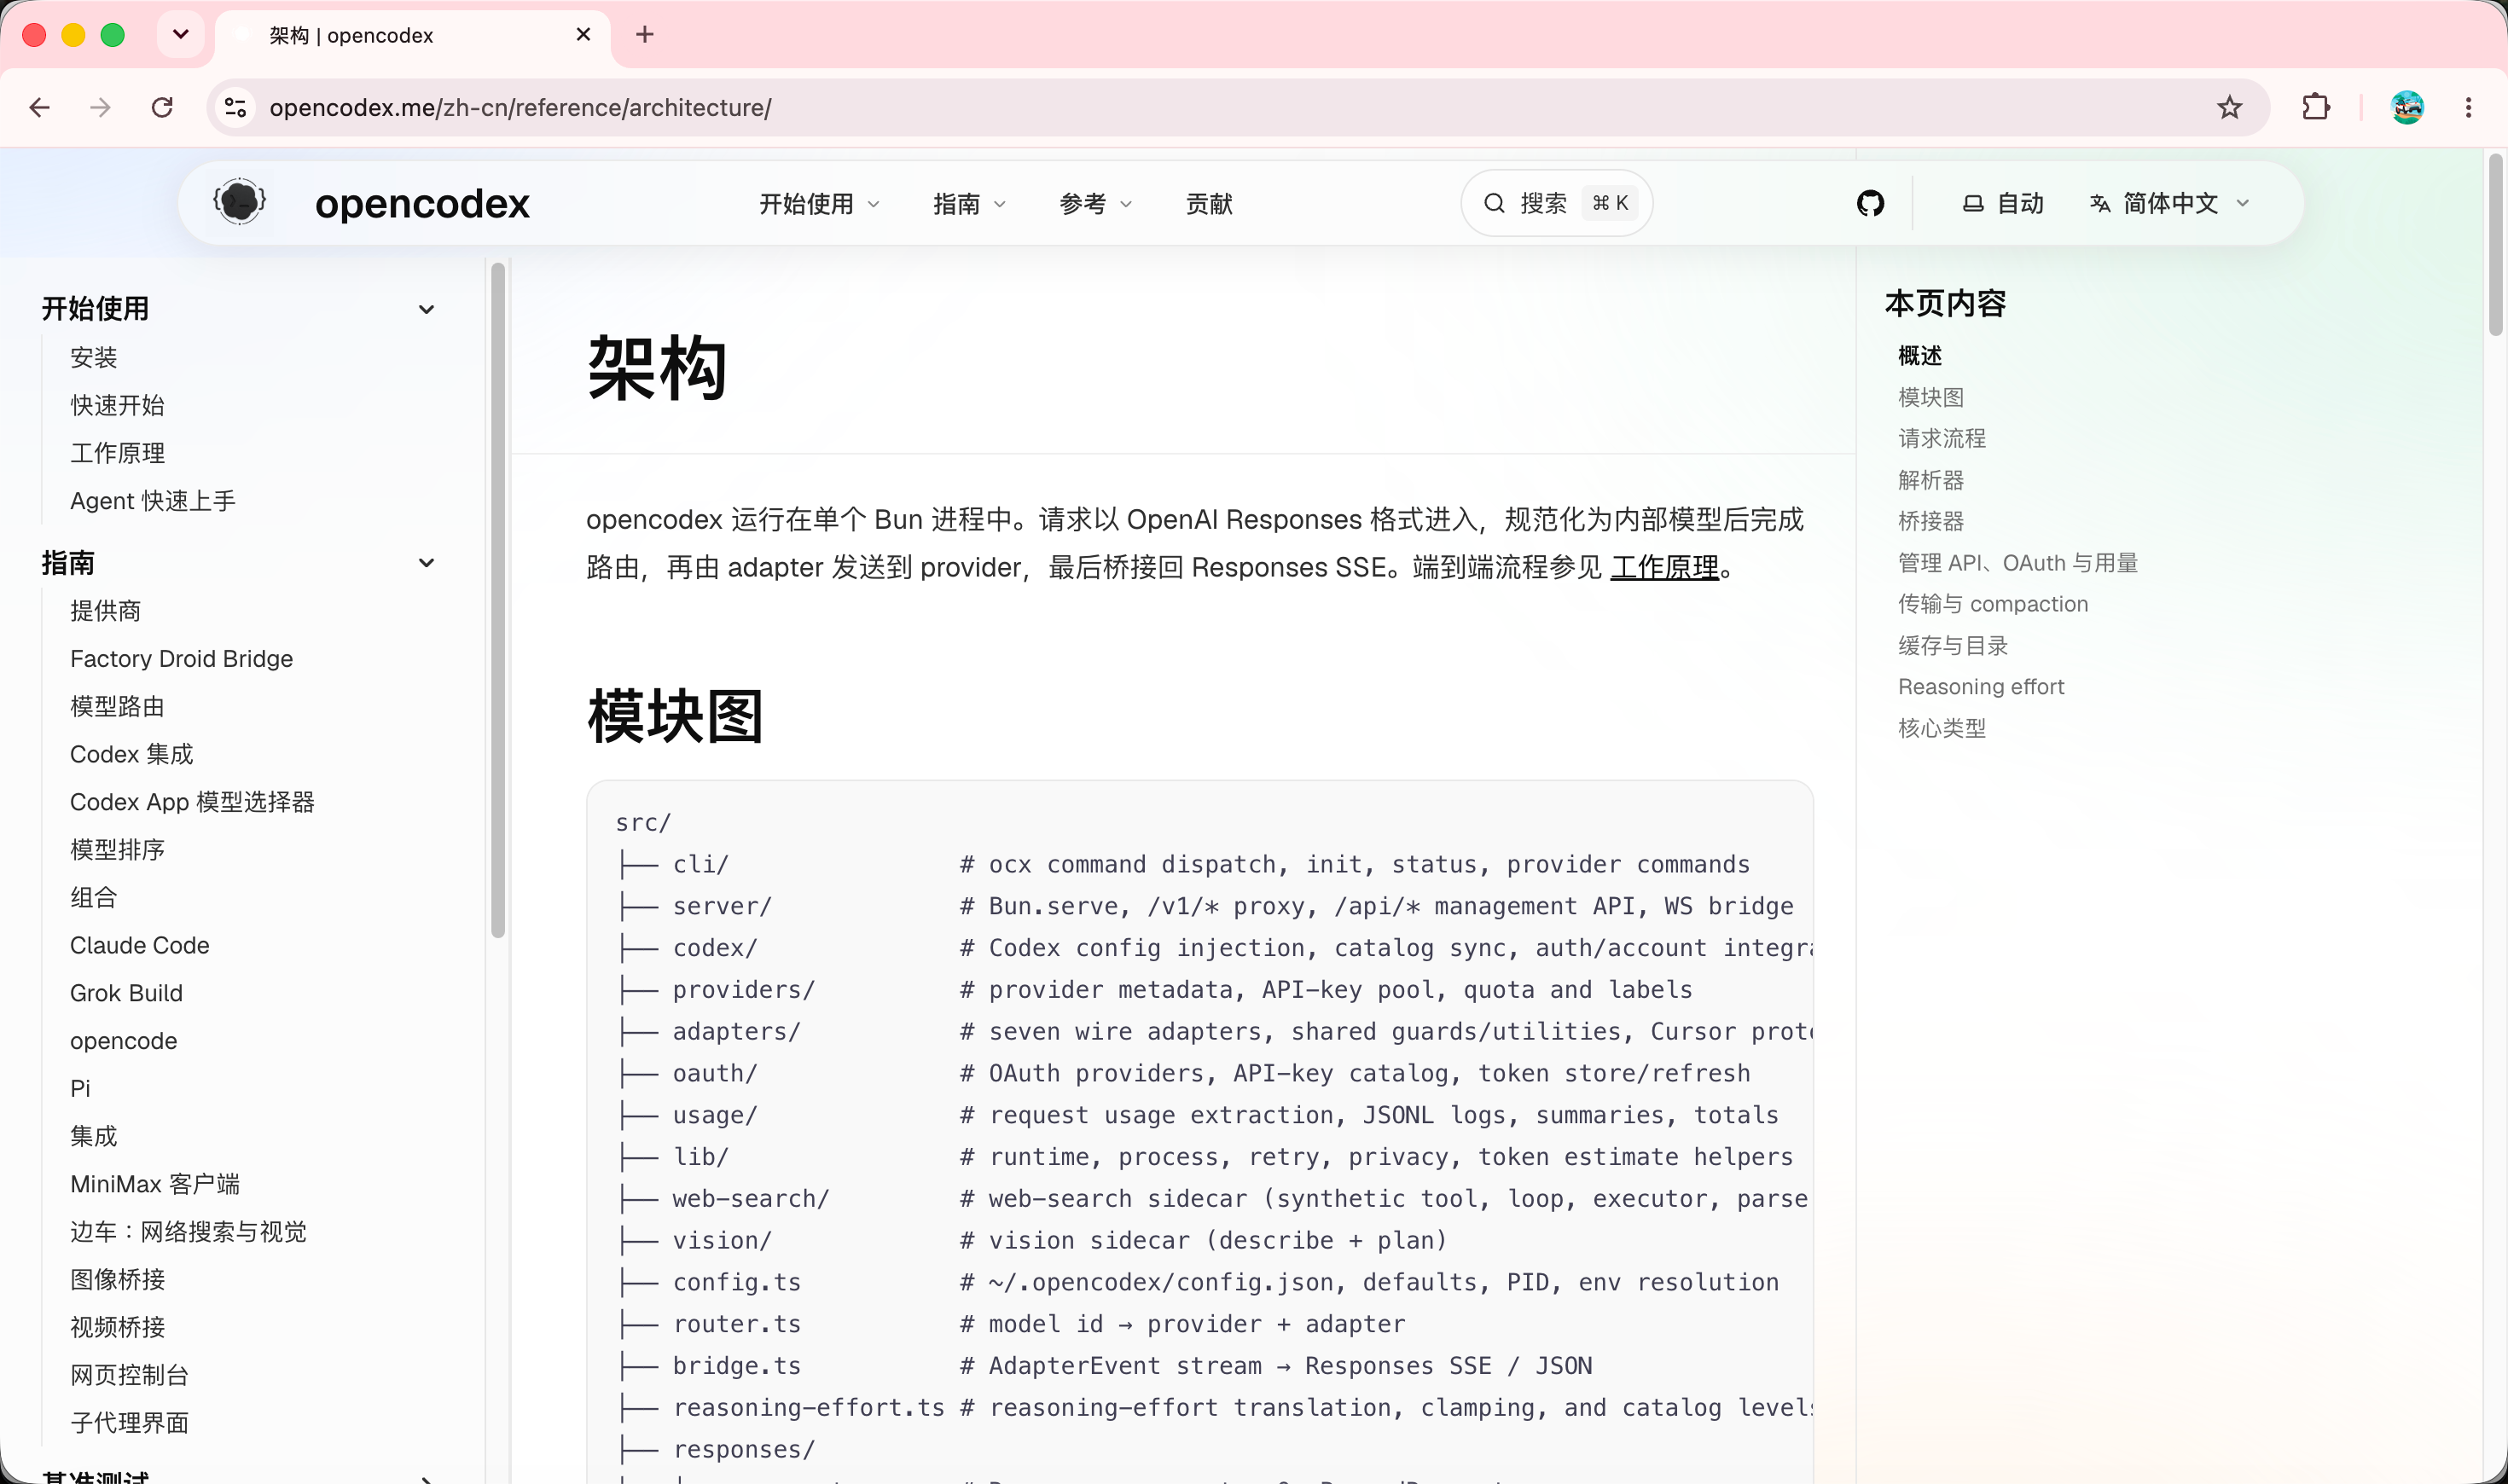2508x1484 pixels.
Task: Open Pi guide
Action: point(80,1088)
